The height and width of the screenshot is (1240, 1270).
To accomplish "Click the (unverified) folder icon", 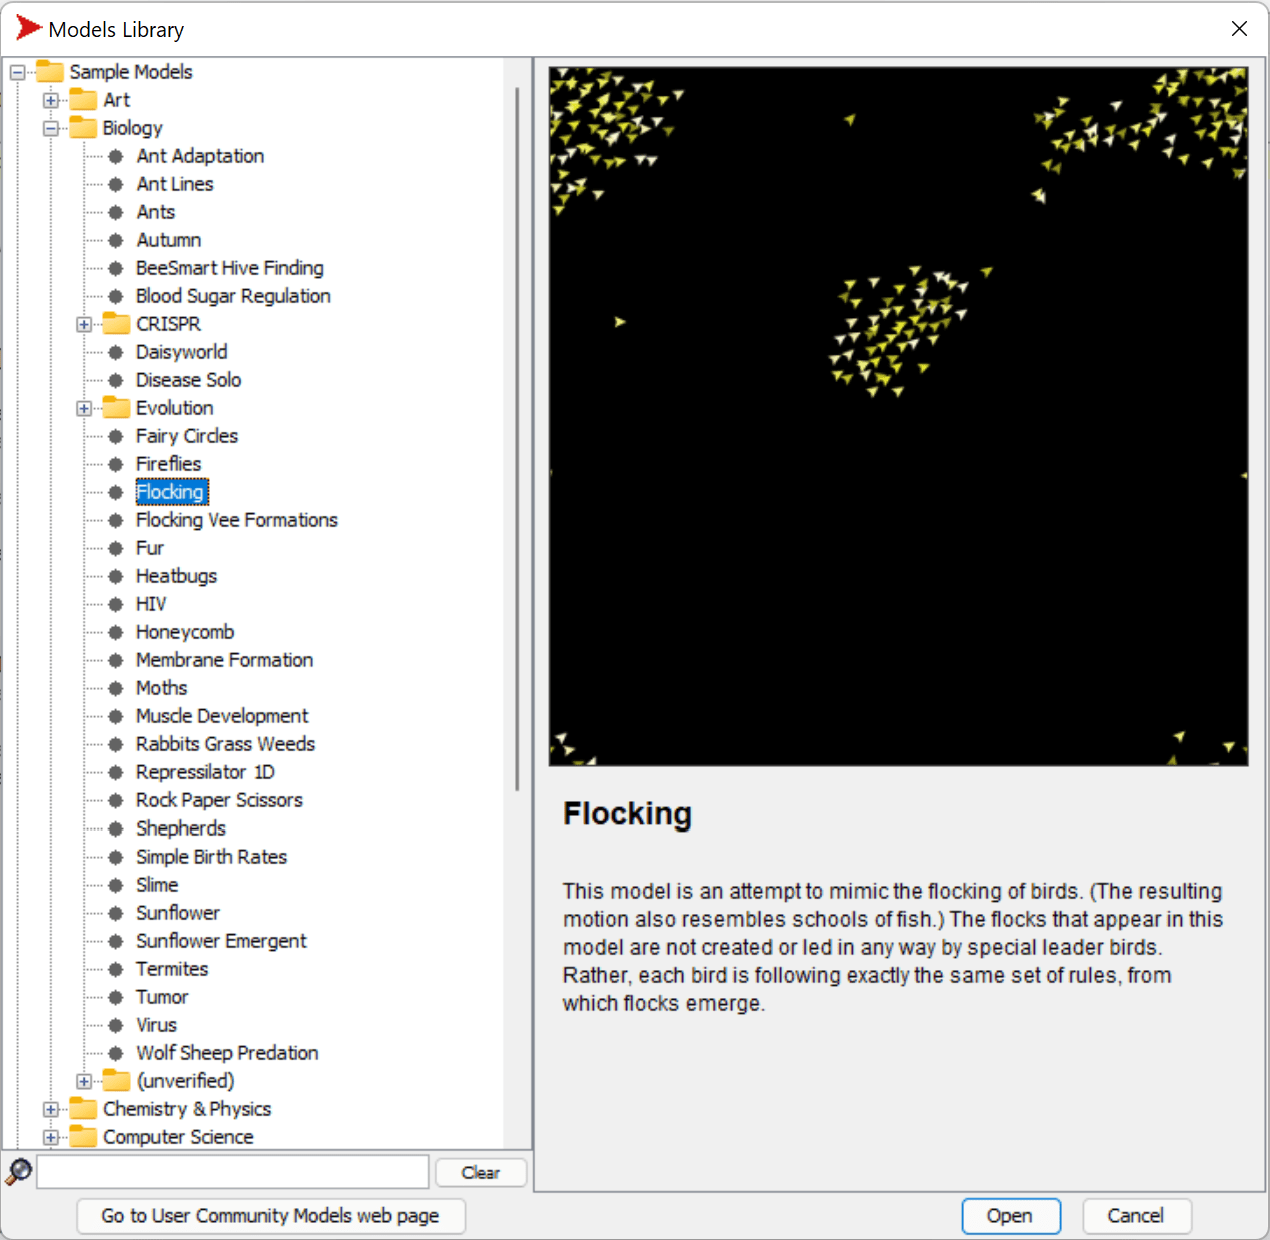I will click(x=115, y=1080).
